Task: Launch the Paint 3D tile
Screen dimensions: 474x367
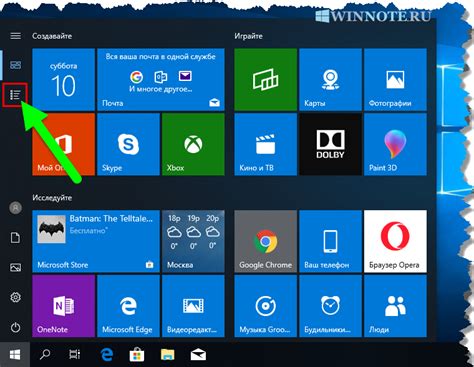Action: point(395,144)
